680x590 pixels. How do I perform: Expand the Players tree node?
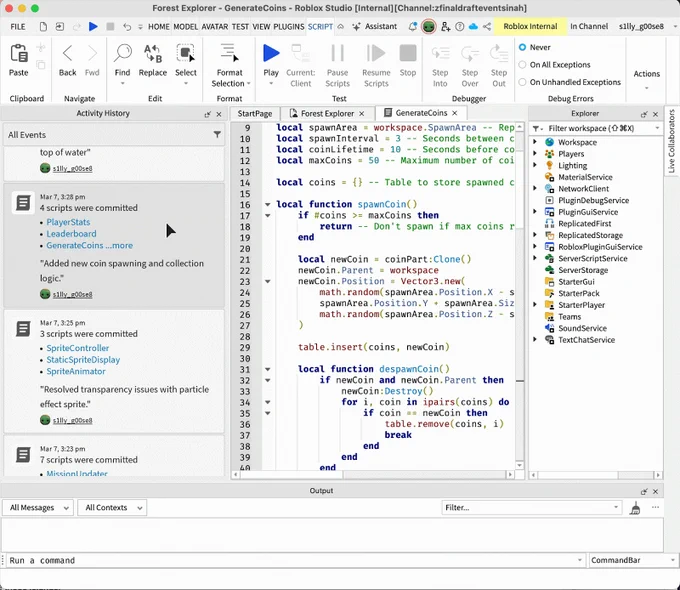[535, 154]
